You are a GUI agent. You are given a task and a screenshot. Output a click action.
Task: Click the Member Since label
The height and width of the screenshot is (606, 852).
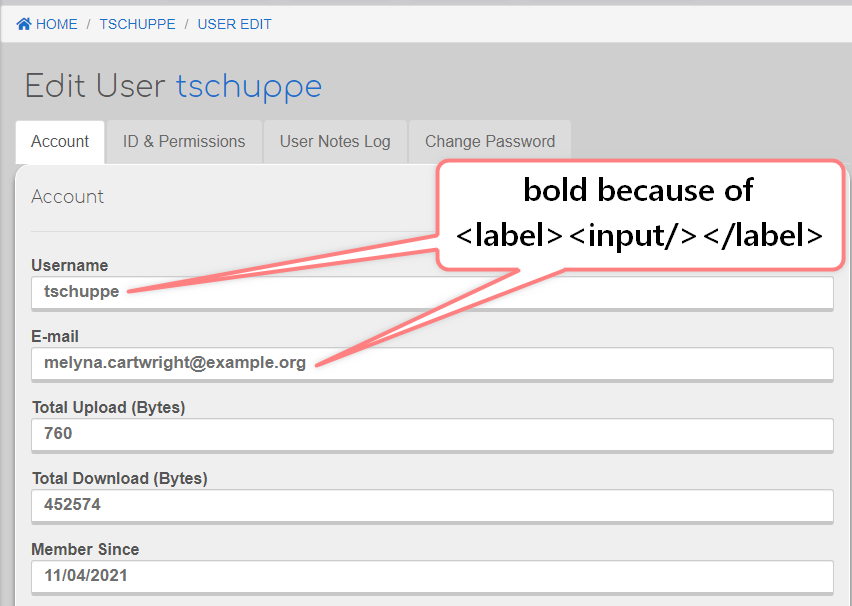[x=85, y=549]
